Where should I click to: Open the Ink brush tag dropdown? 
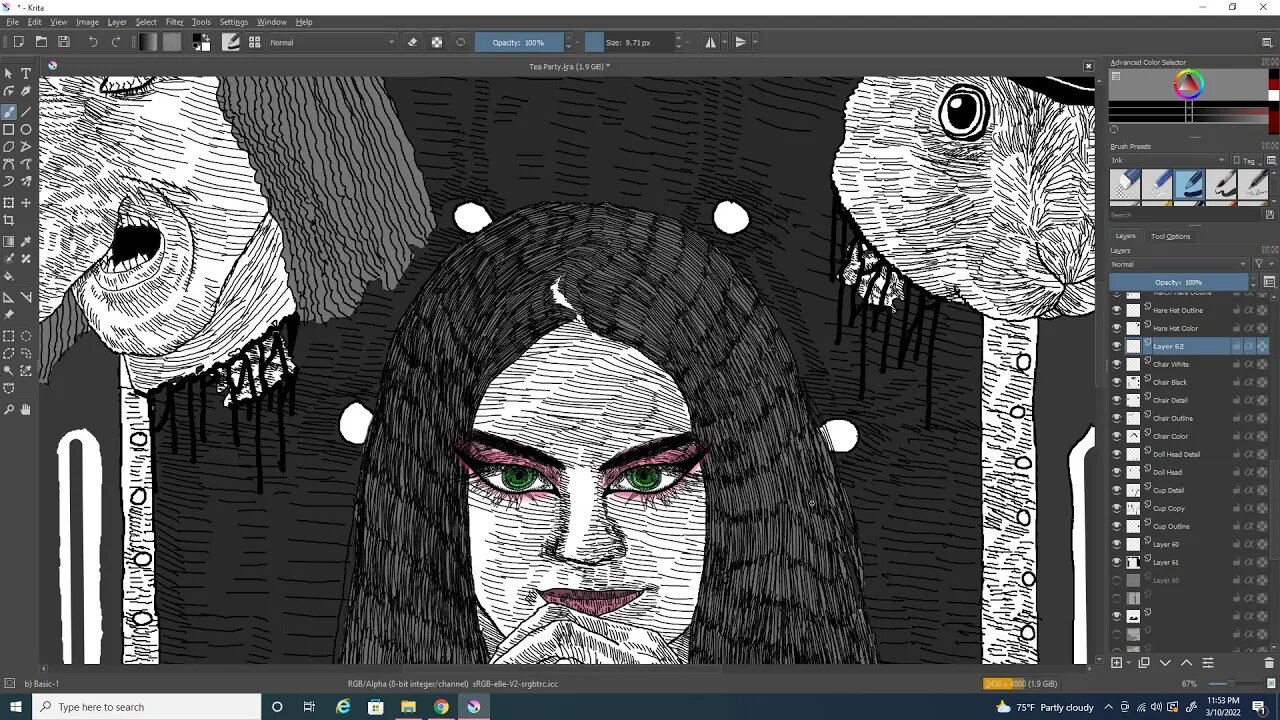coord(1168,160)
